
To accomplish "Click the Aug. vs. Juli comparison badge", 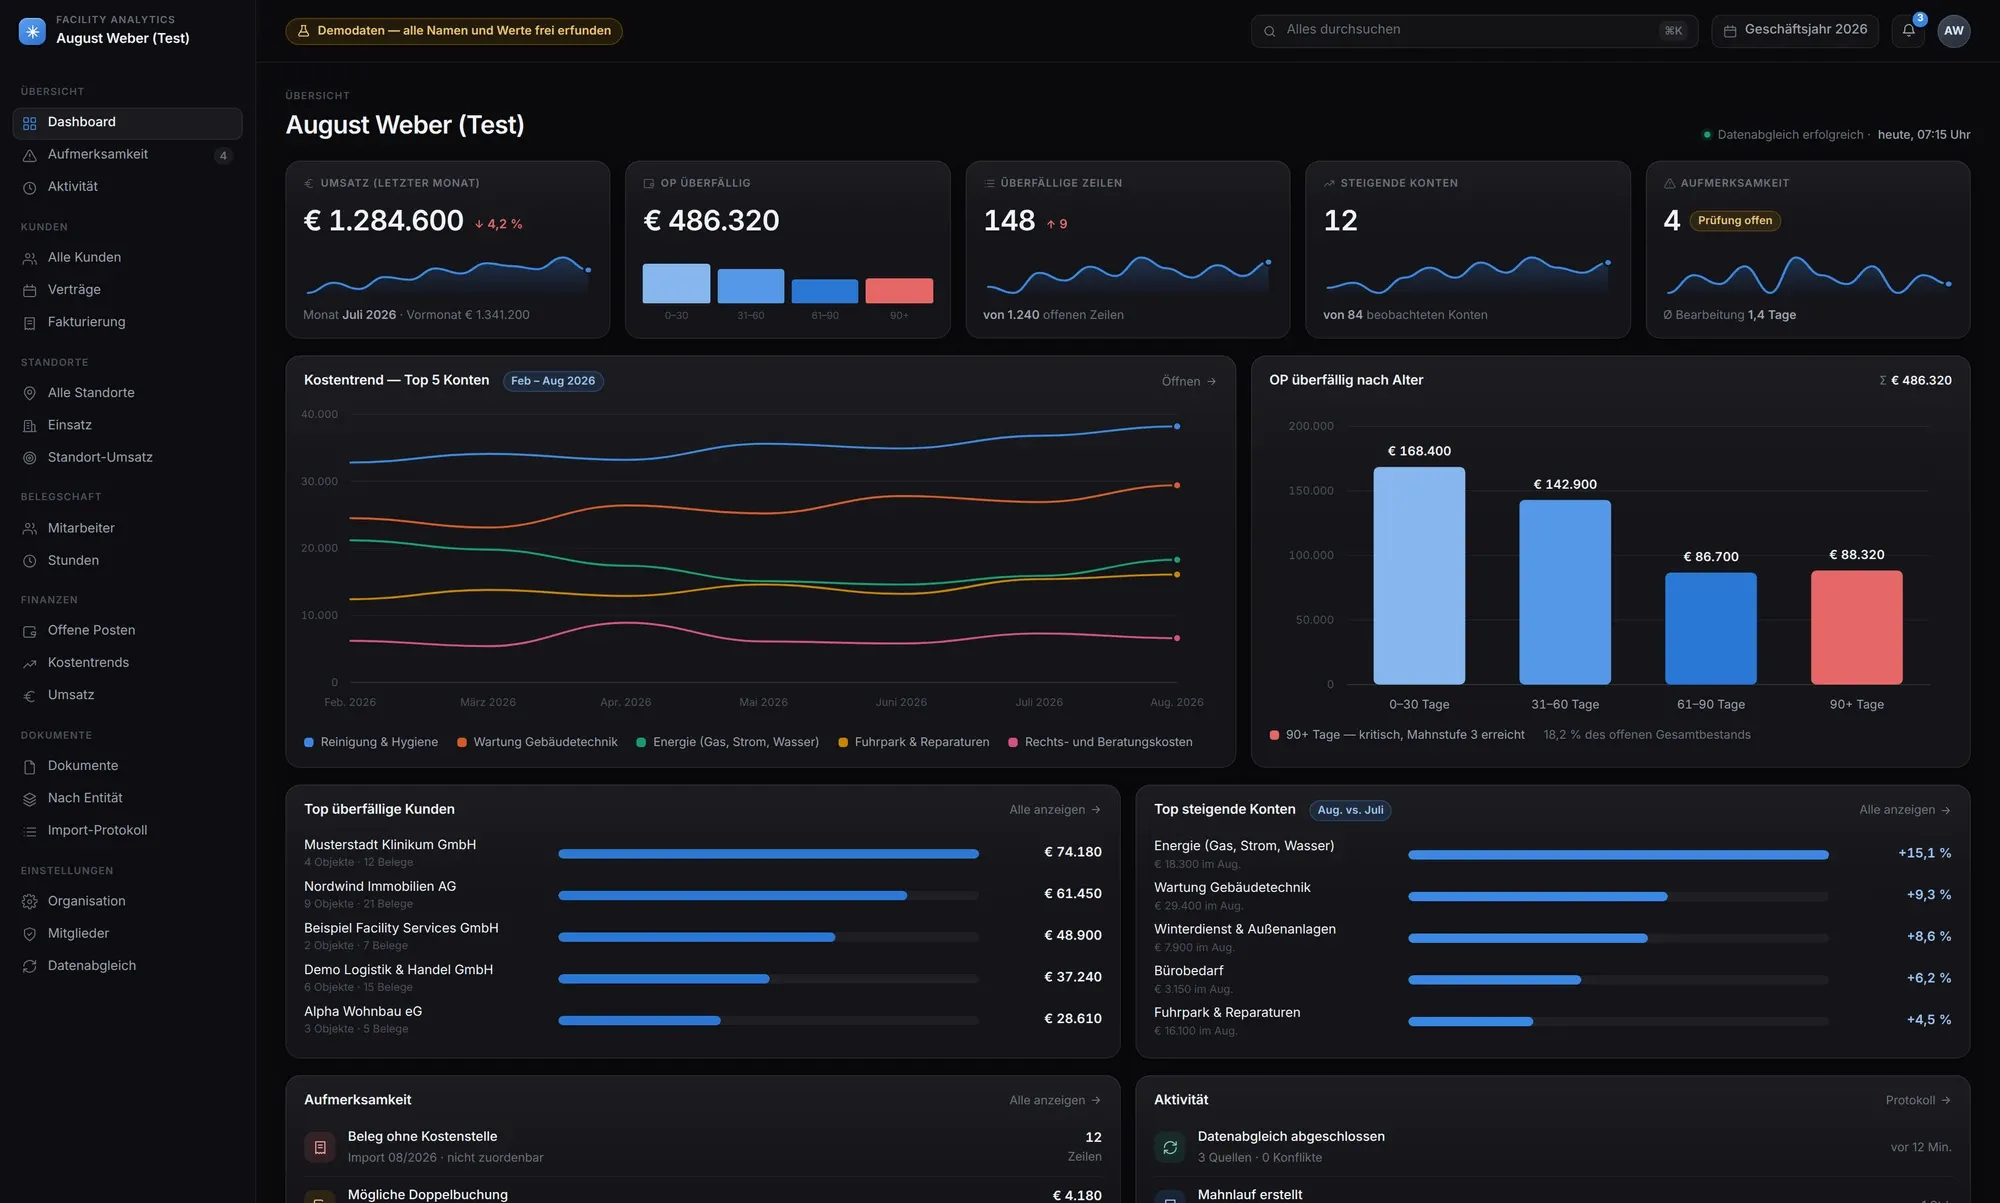I will pos(1350,810).
